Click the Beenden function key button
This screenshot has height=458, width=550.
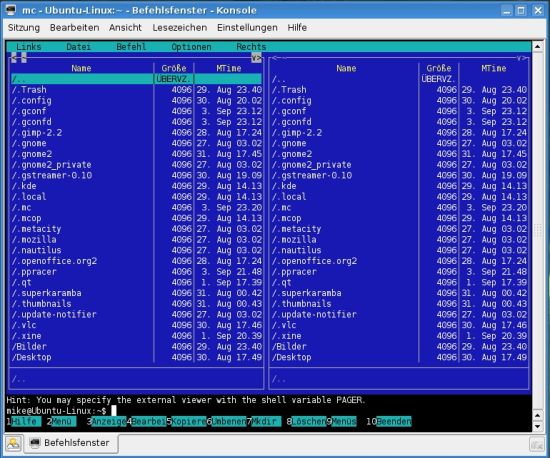click(x=394, y=421)
